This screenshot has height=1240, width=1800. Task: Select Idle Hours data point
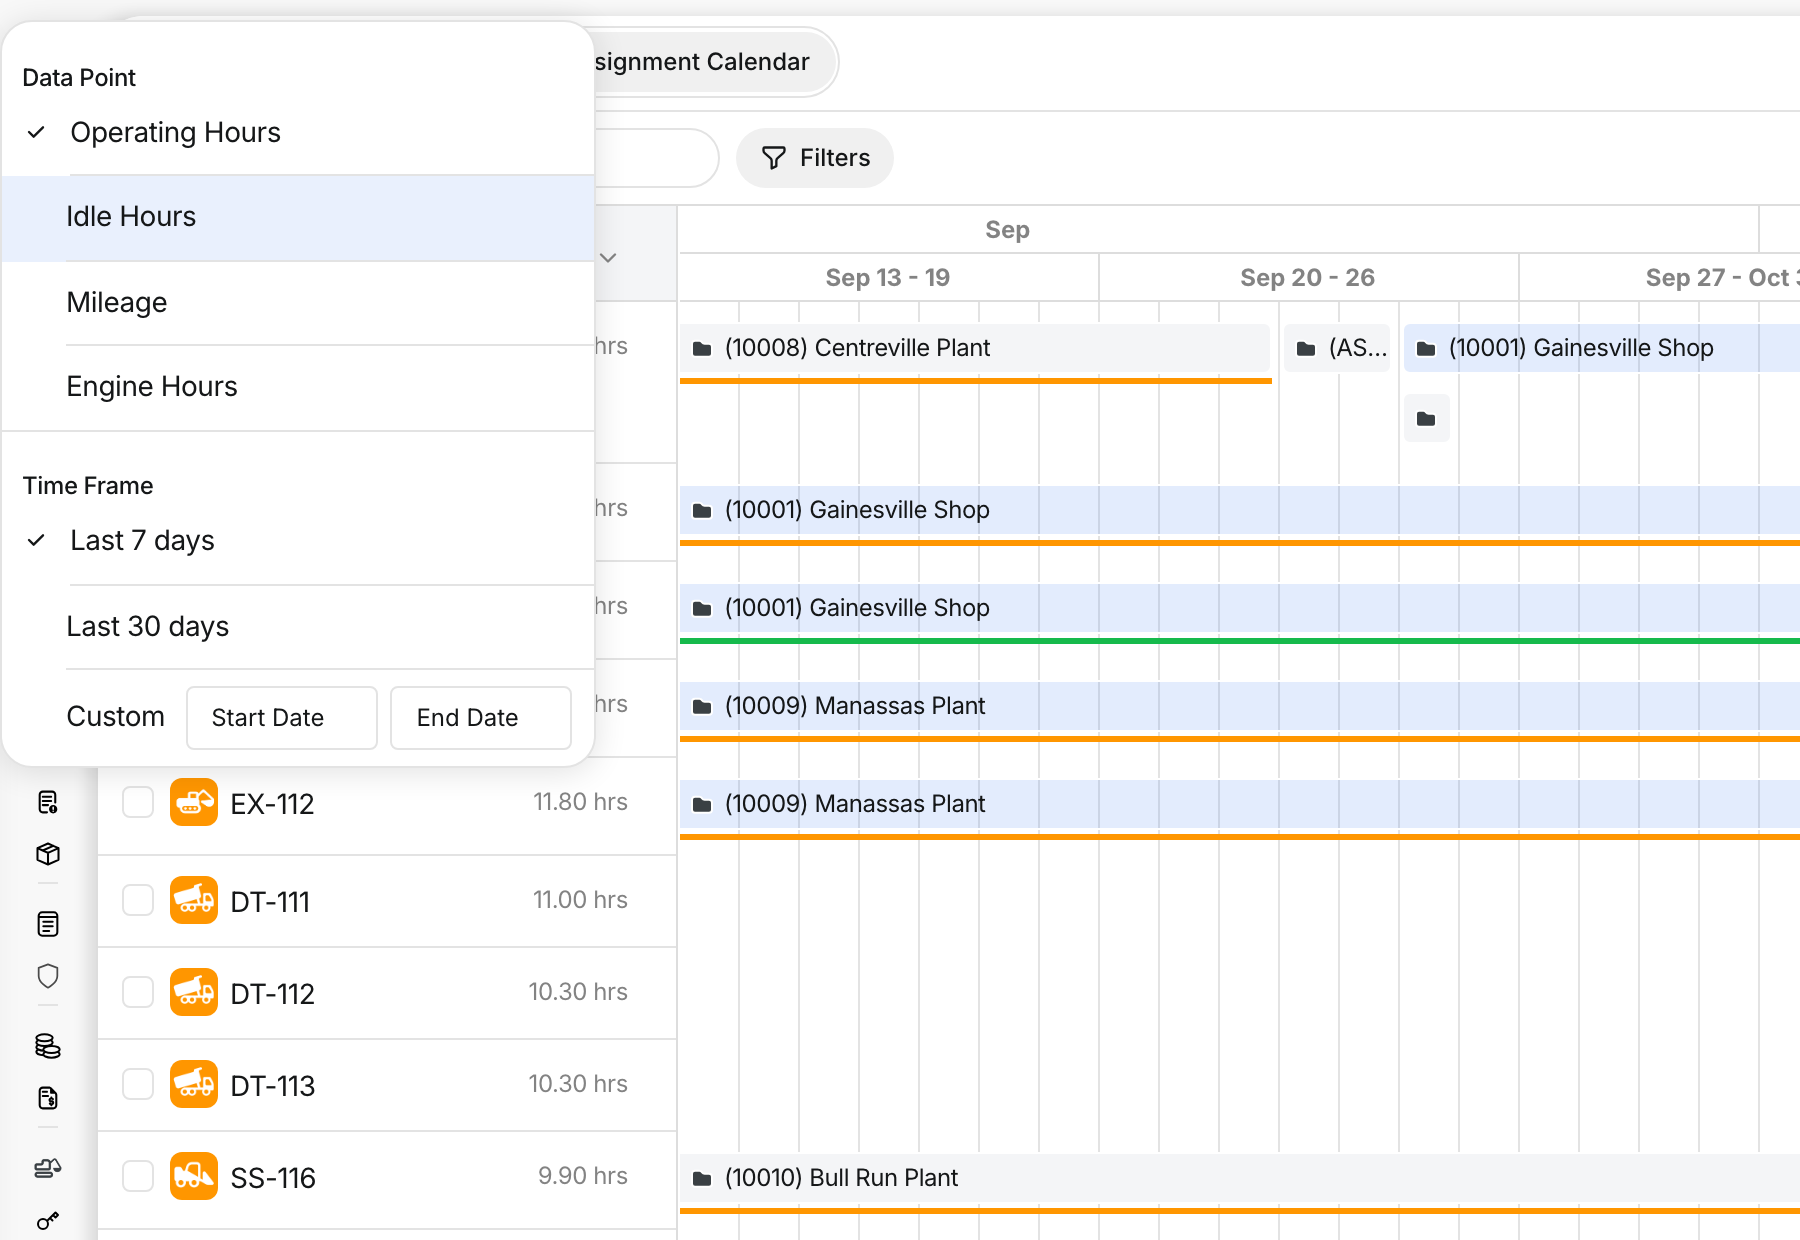click(x=298, y=217)
